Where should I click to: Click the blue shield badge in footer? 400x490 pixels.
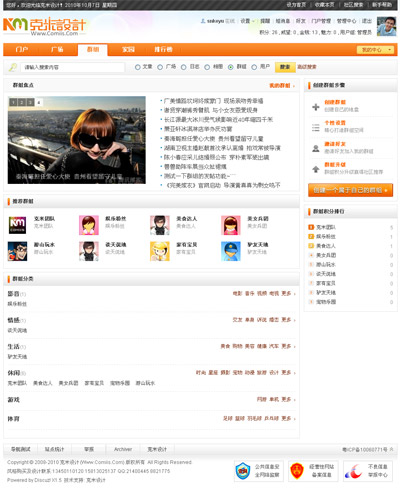pyautogui.click(x=243, y=471)
